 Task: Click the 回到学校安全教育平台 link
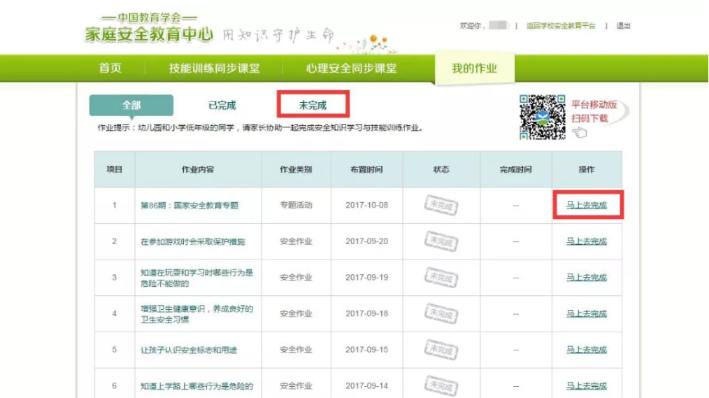(561, 26)
